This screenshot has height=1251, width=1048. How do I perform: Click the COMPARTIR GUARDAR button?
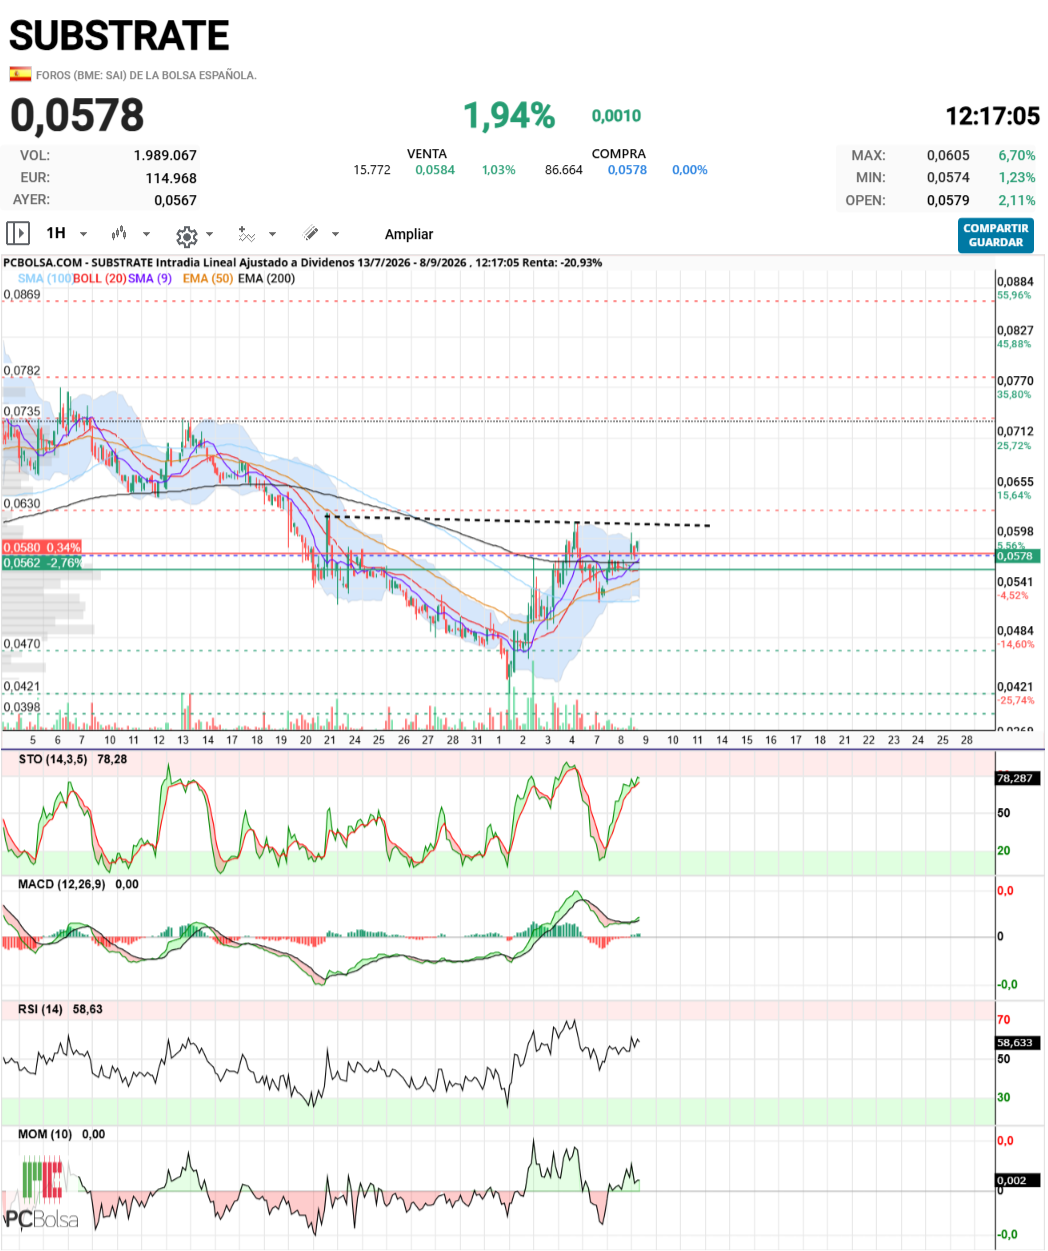tap(995, 235)
